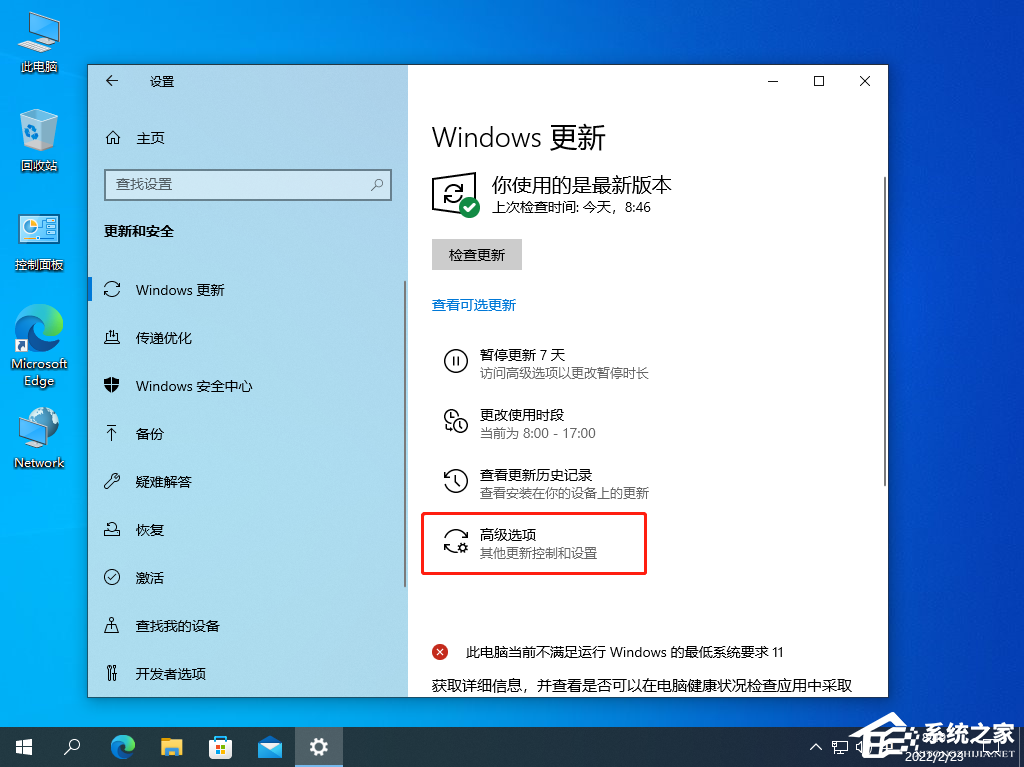Click the 备份 upload-arrow icon

(x=113, y=433)
